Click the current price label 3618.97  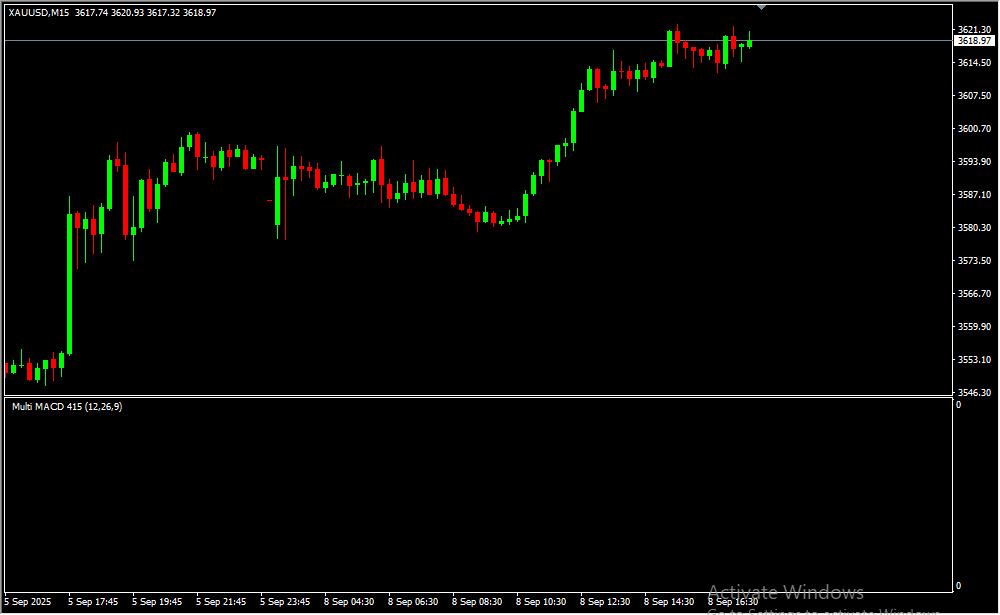point(973,41)
